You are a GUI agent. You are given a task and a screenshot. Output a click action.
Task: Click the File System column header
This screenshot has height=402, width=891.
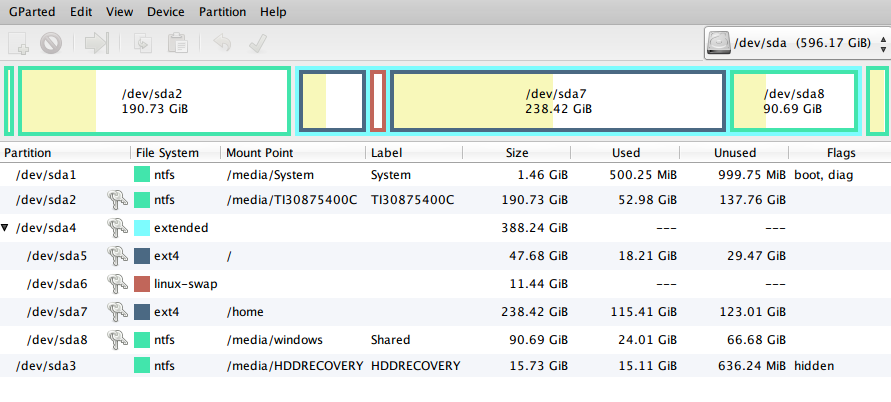point(166,153)
